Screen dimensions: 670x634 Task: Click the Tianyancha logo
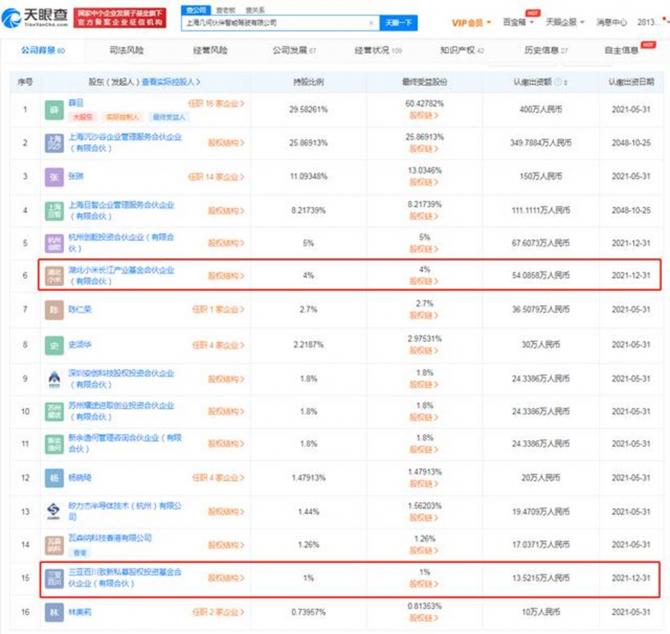tap(35, 16)
